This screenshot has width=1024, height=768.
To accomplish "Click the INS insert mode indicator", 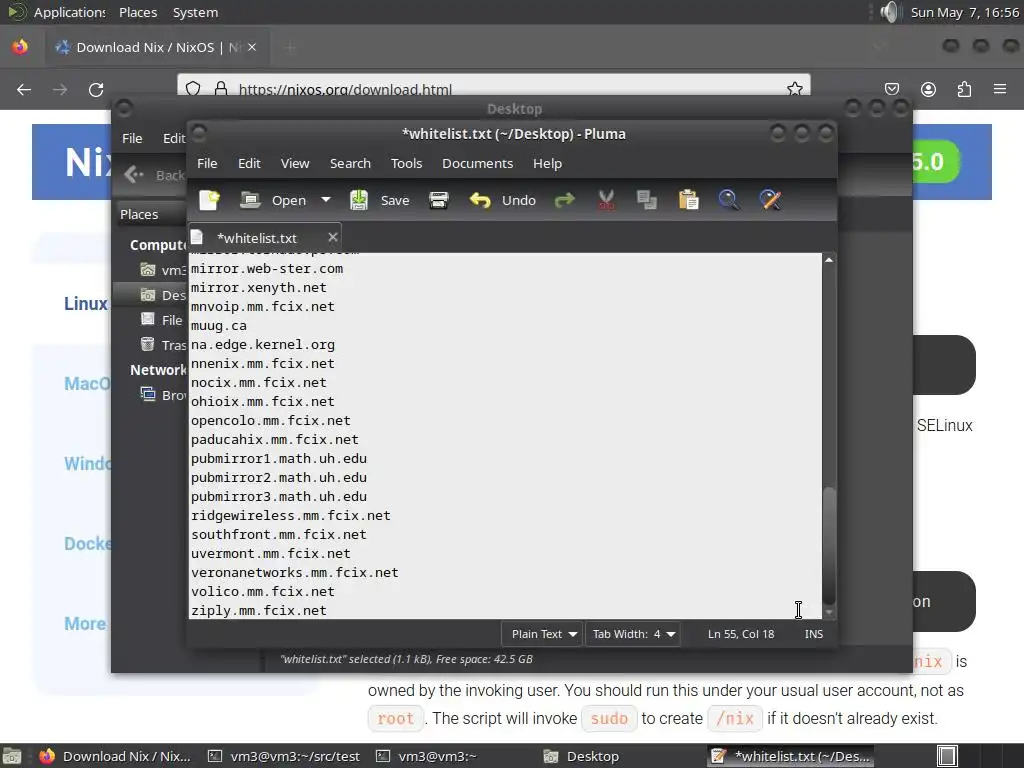I will point(814,634).
